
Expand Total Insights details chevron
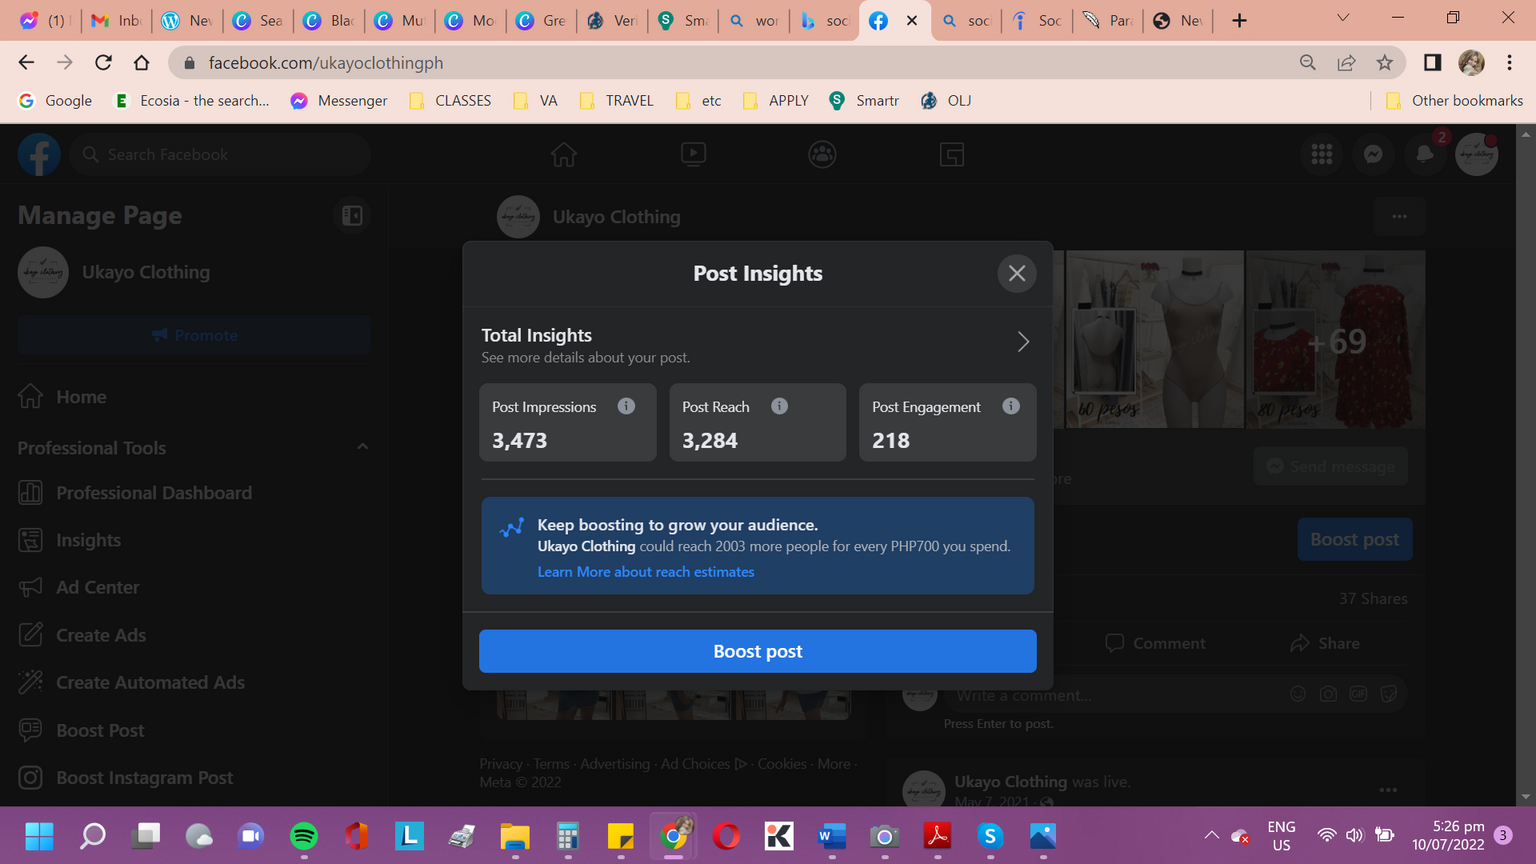[x=1022, y=342]
